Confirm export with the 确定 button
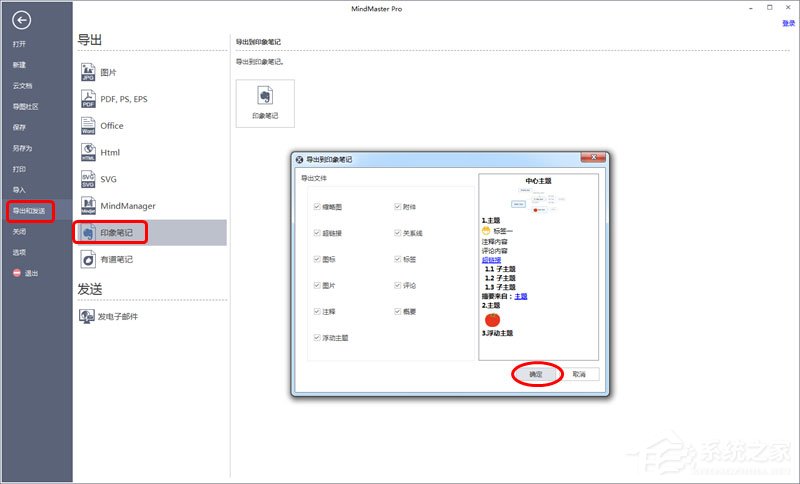800x484 pixels. (536, 374)
